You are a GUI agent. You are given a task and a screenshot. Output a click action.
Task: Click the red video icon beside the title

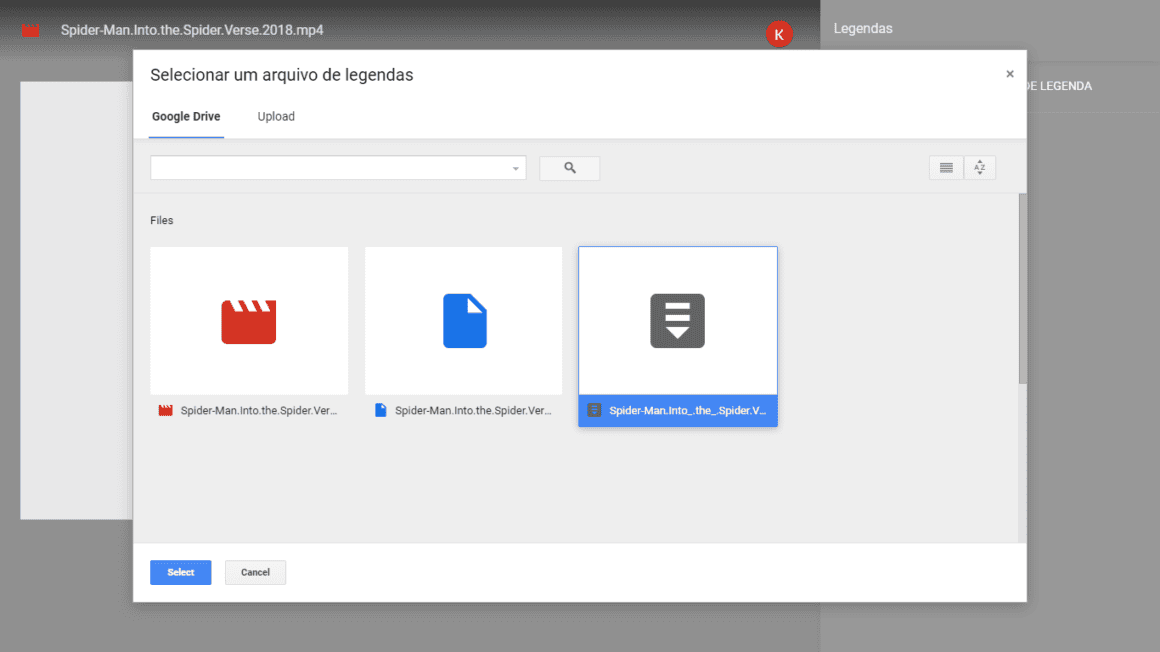click(x=30, y=30)
